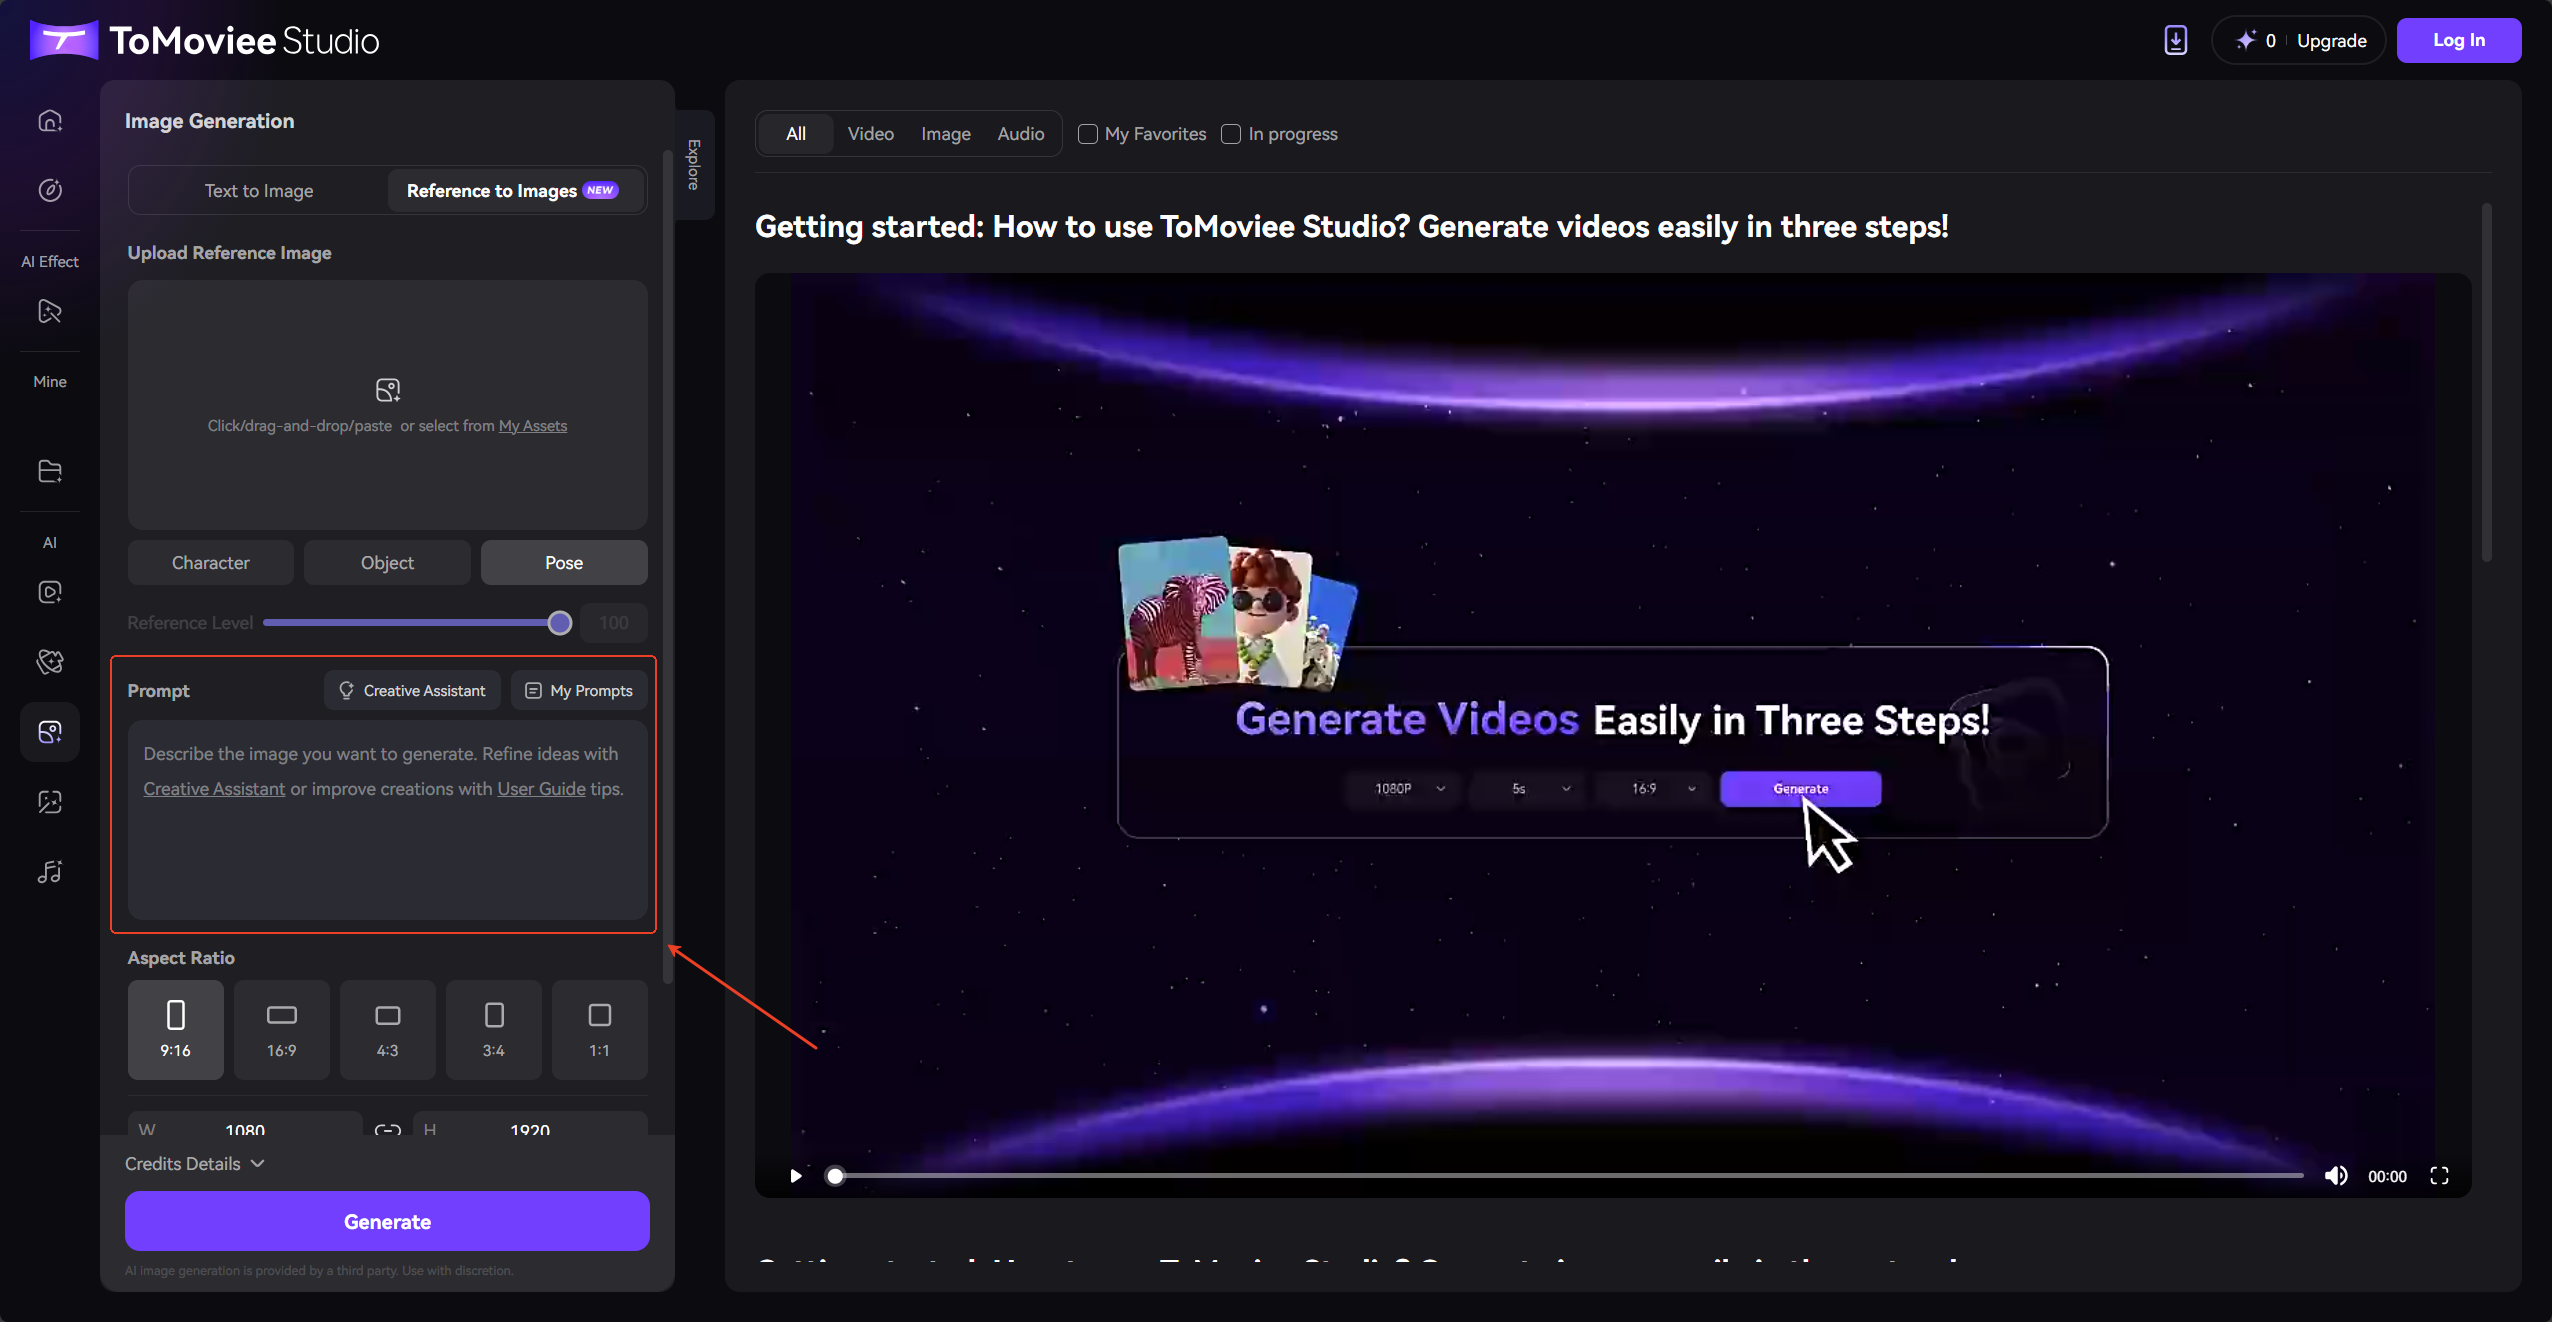This screenshot has height=1322, width=2552.
Task: Show All creations tab
Action: click(796, 134)
